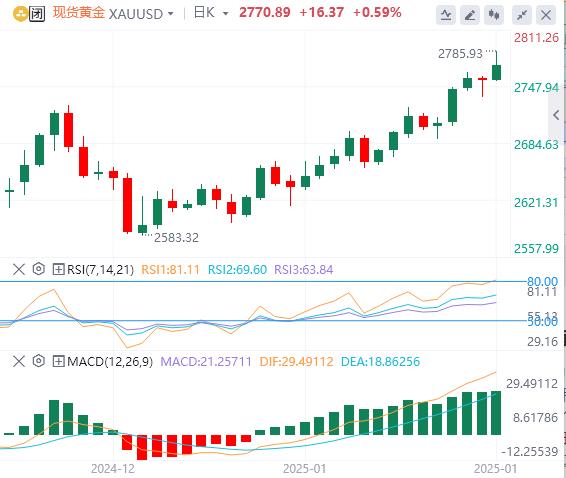
Task: Click the percent change +0.59%
Action: pos(377,13)
